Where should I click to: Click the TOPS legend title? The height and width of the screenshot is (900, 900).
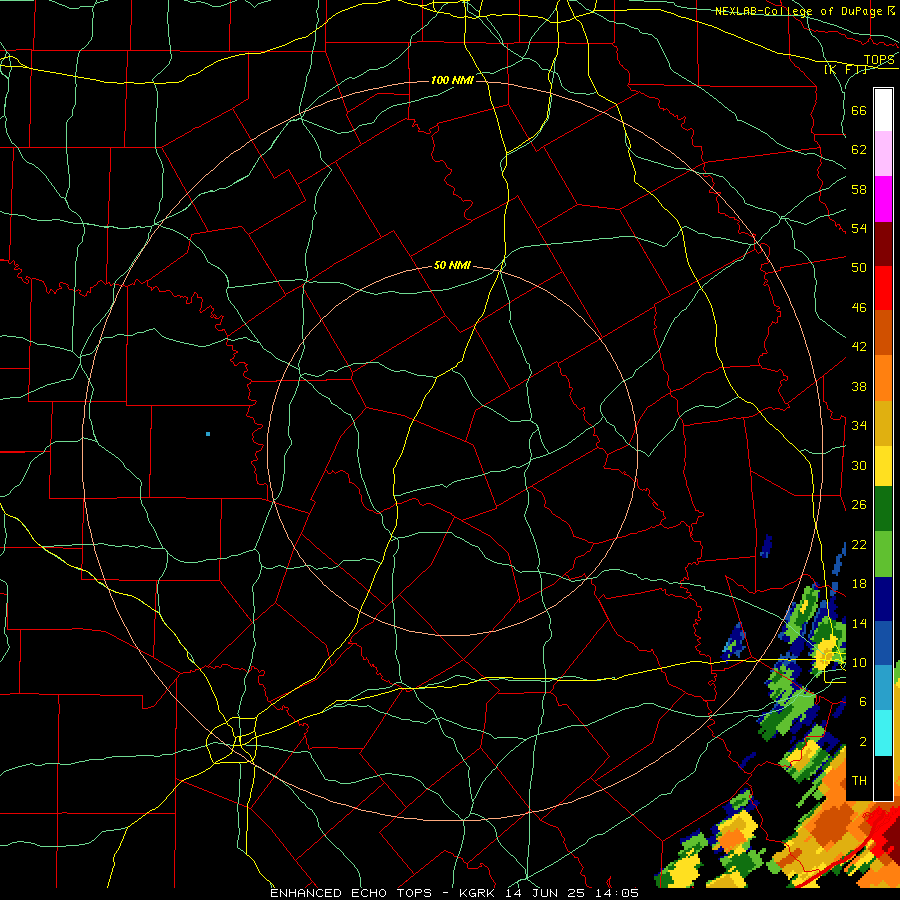tap(879, 60)
